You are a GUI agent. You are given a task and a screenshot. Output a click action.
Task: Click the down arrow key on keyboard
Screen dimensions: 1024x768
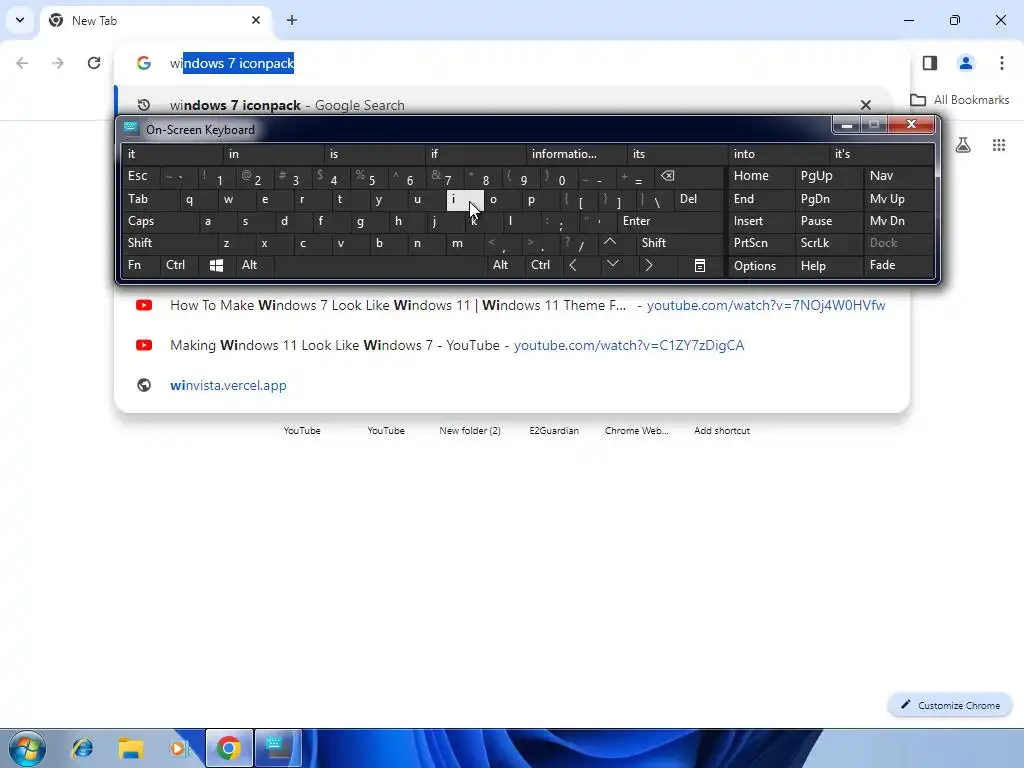click(x=613, y=264)
